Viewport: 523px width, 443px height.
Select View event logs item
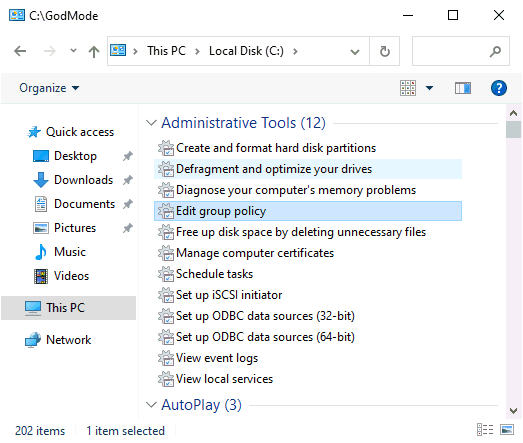[217, 358]
